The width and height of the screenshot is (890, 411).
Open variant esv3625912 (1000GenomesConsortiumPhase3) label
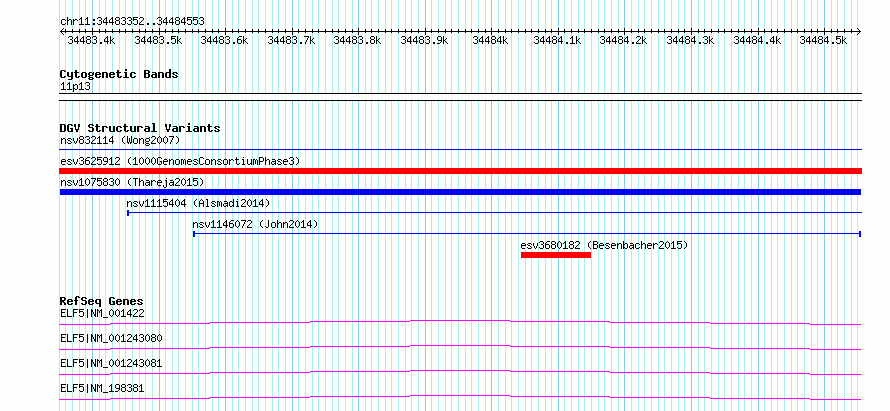180,161
